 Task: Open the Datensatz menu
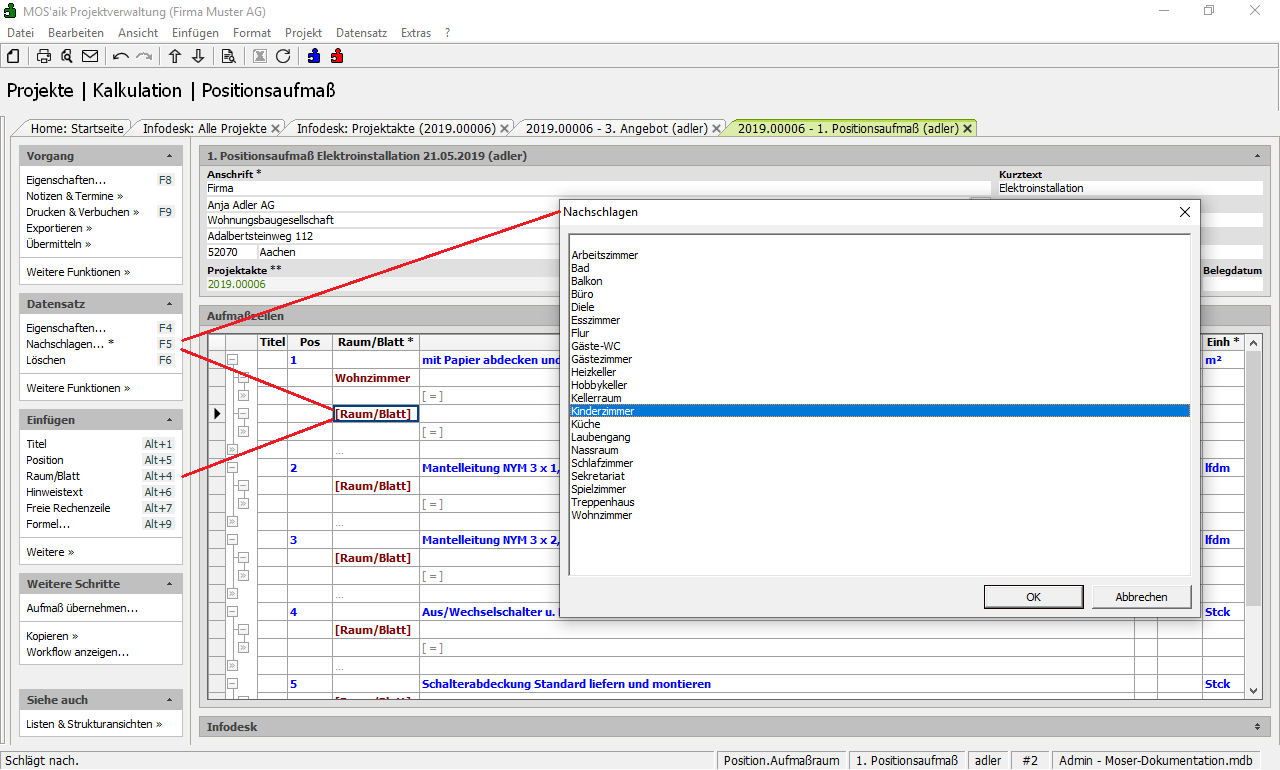click(x=361, y=33)
